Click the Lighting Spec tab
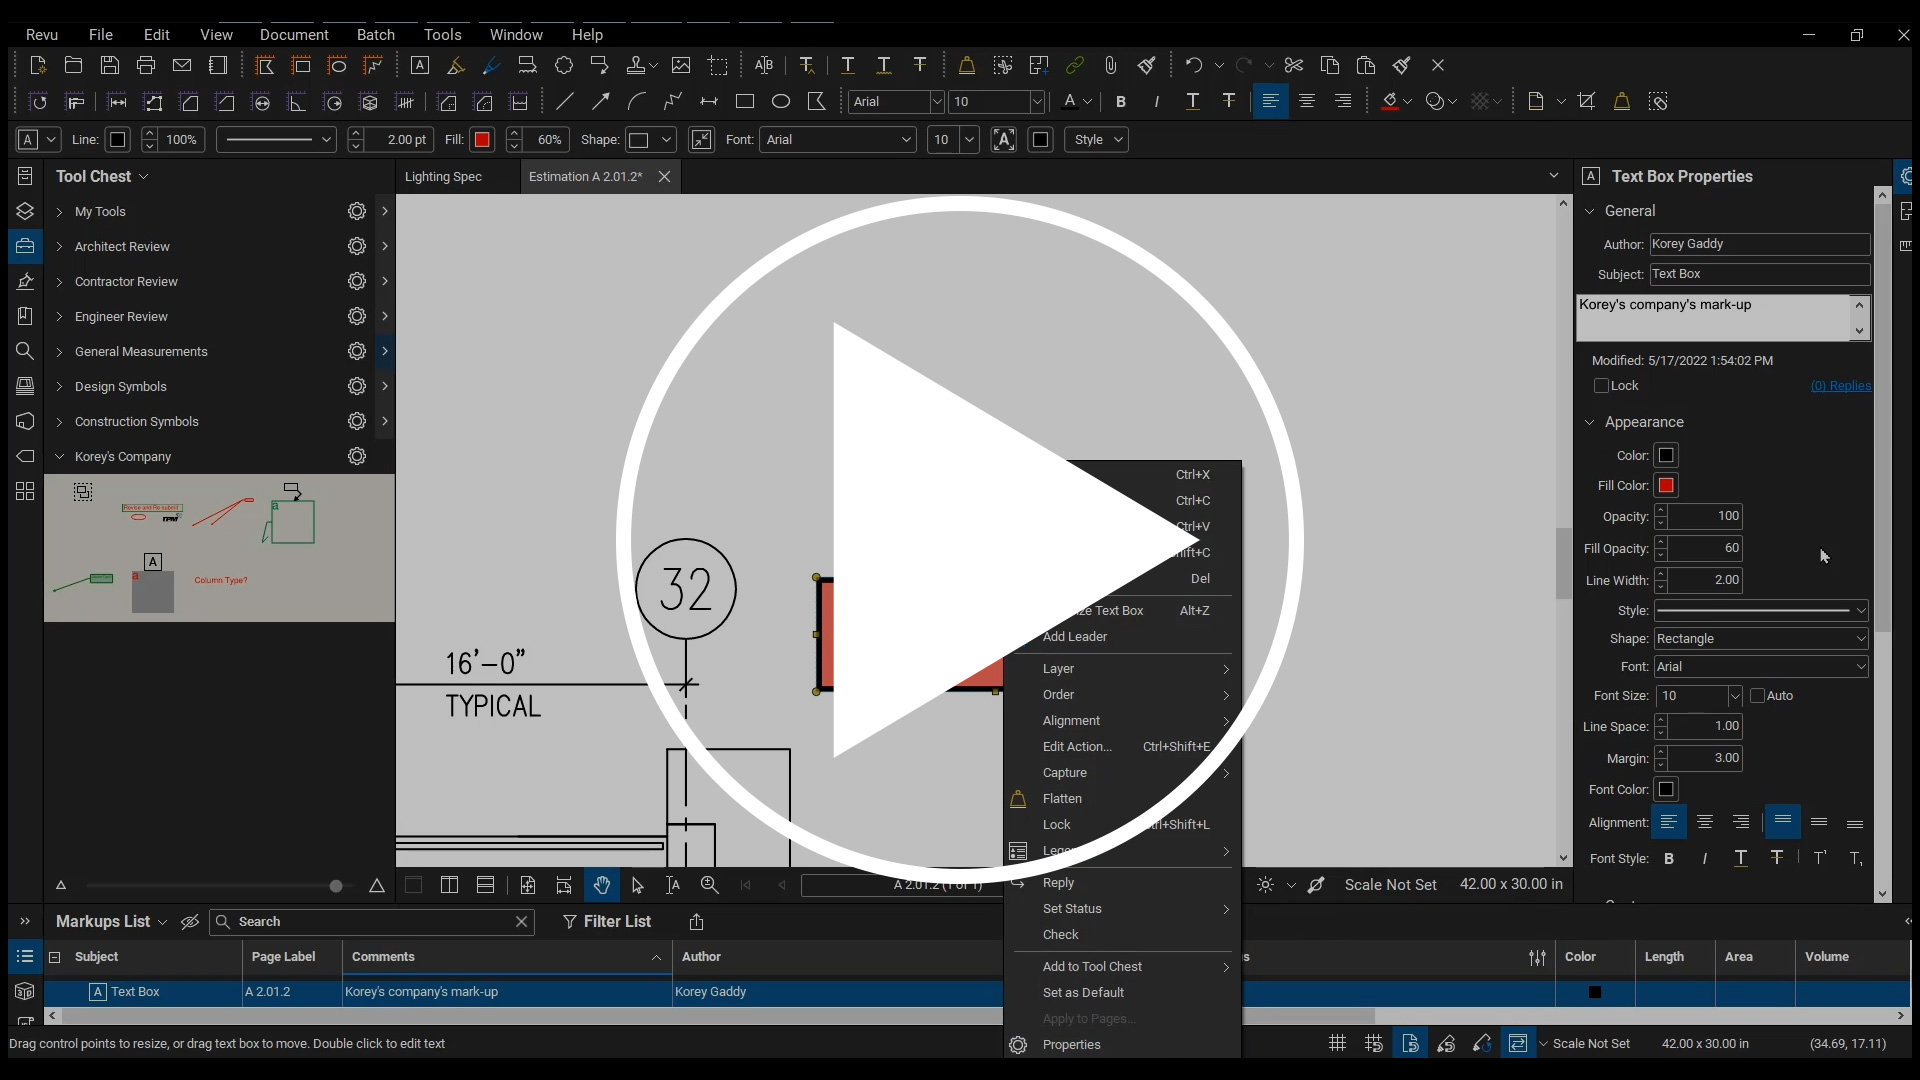 point(442,175)
